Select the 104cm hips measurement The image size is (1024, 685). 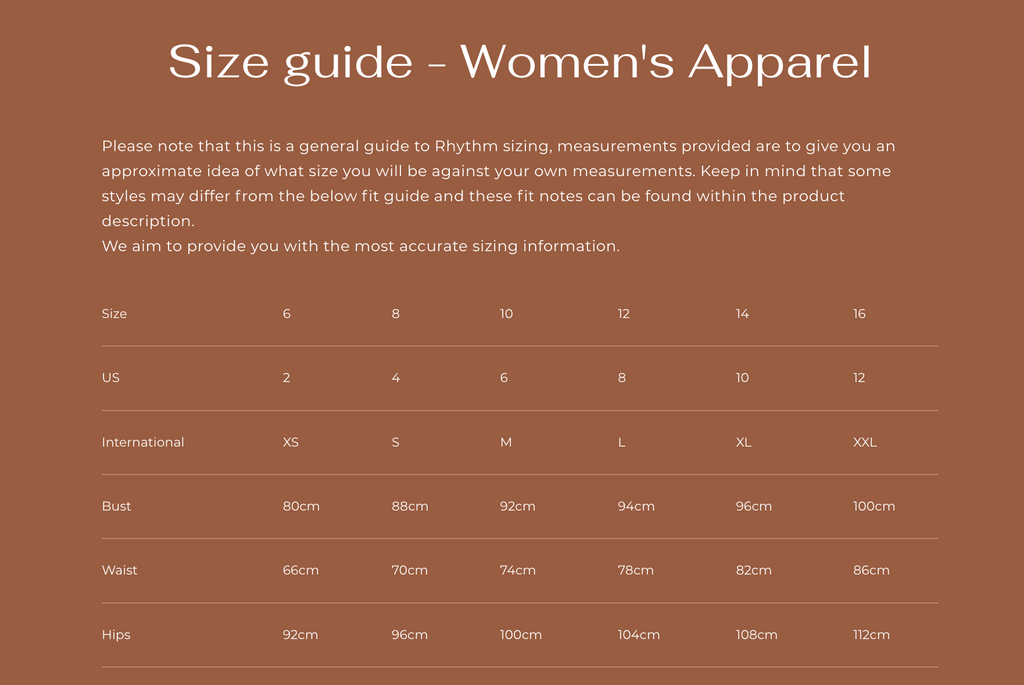coord(639,635)
